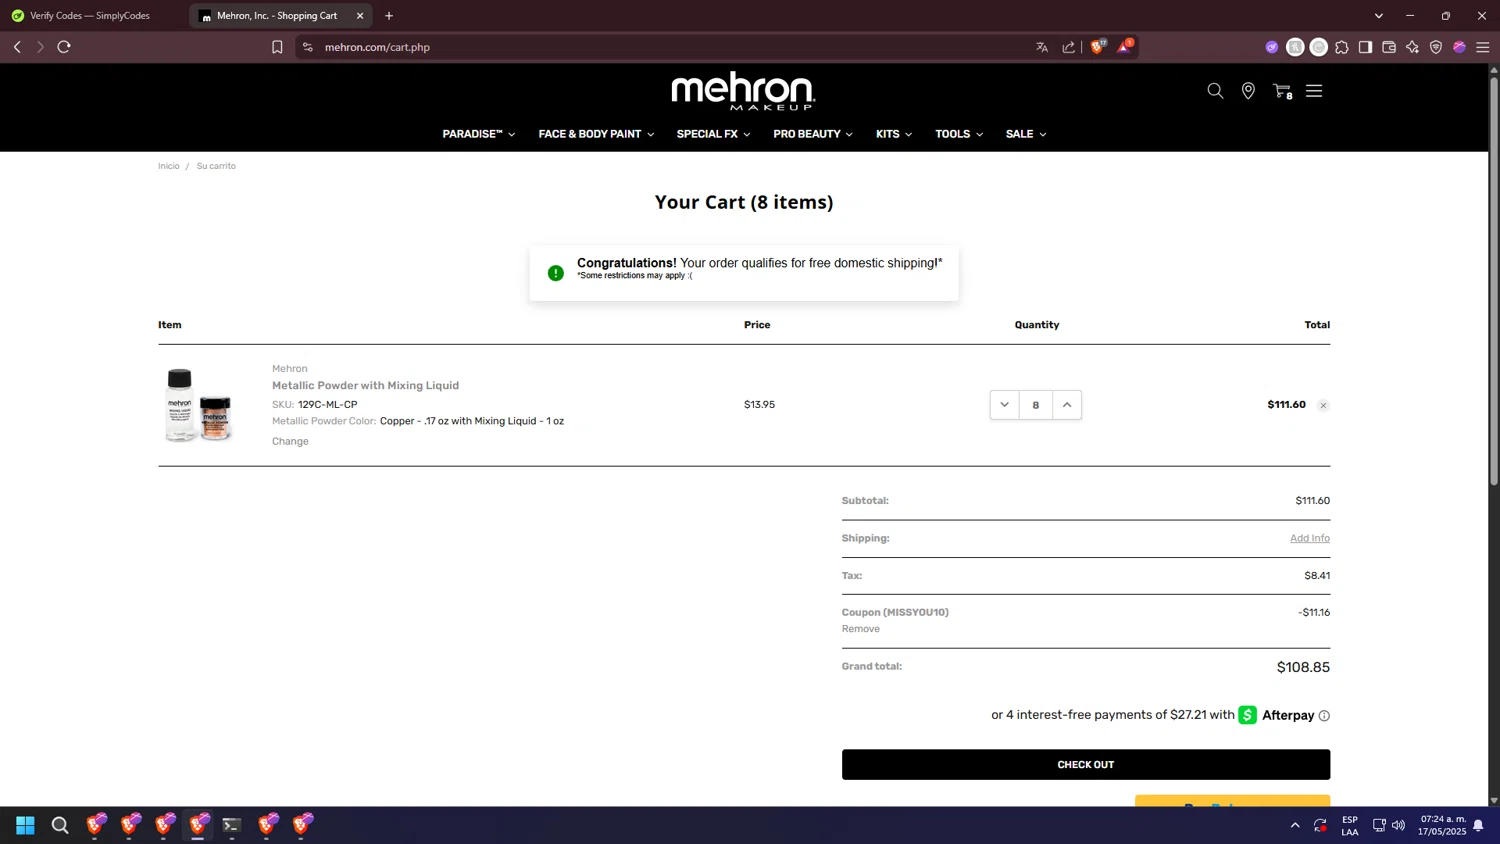Open the Afterpay info icon
This screenshot has width=1500, height=844.
pyautogui.click(x=1324, y=716)
